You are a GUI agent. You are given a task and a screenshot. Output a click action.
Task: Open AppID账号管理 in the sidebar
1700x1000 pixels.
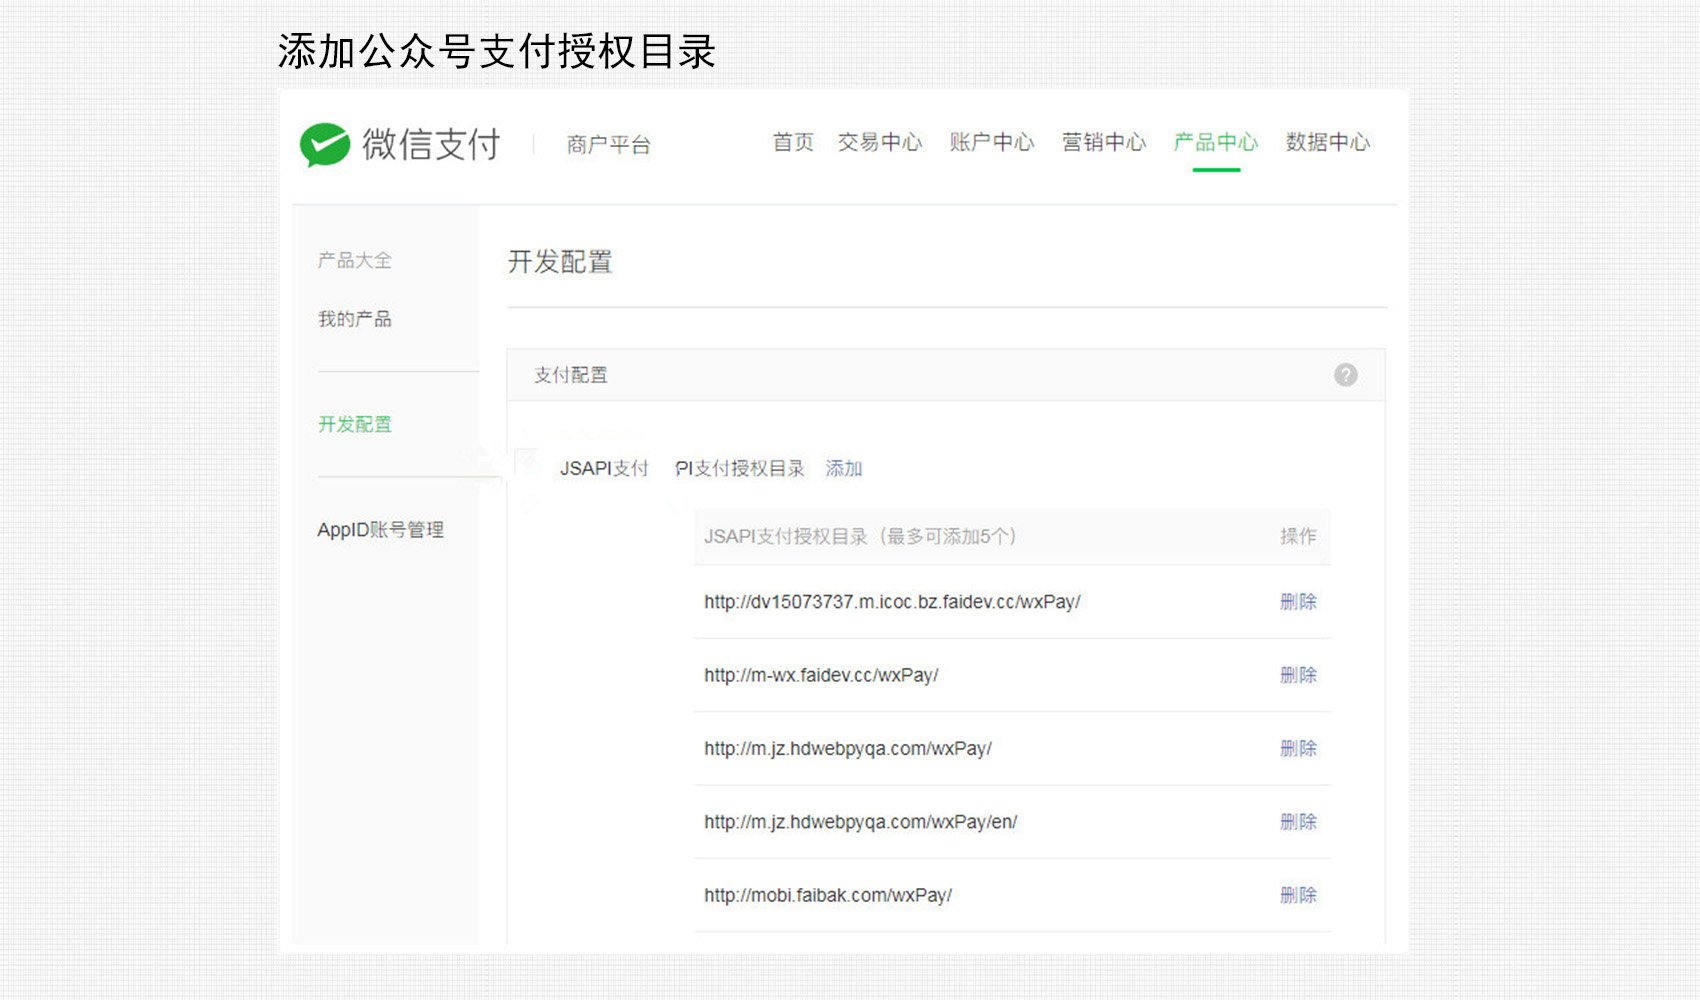pyautogui.click(x=381, y=530)
